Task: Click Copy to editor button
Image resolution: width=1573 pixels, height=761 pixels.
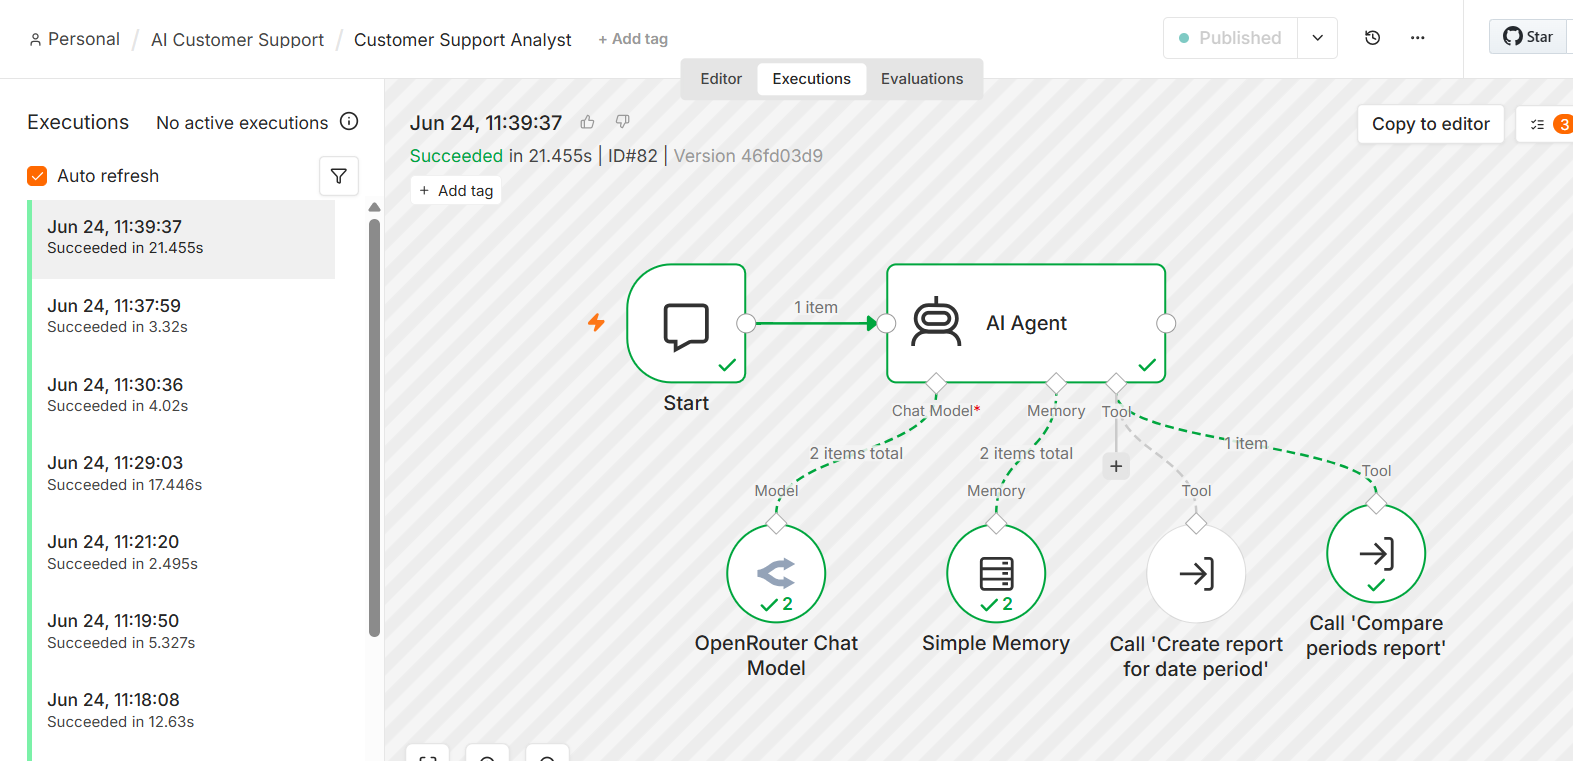Action: (x=1430, y=124)
